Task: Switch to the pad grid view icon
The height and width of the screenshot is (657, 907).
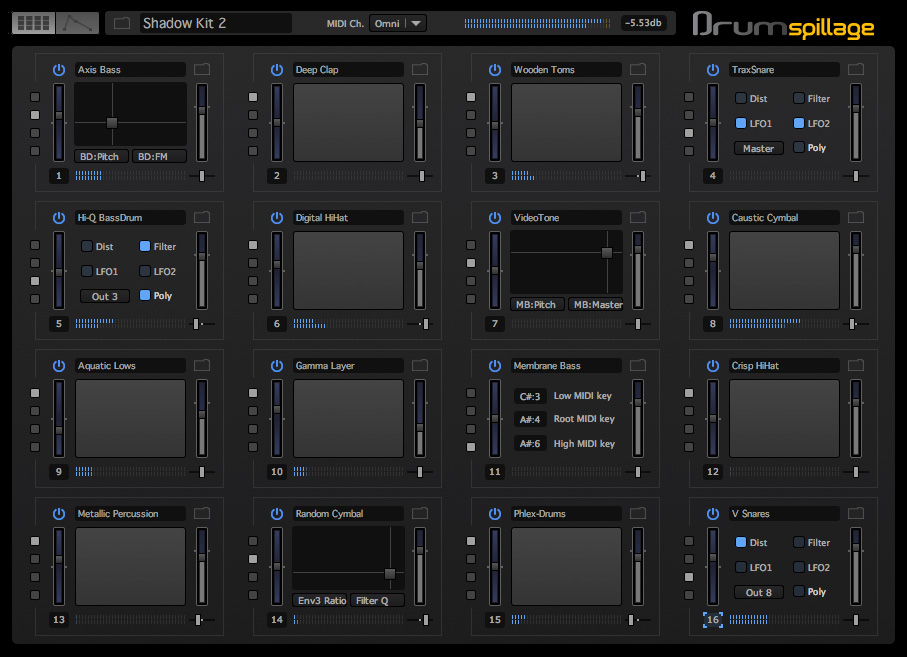Action: click(x=34, y=23)
